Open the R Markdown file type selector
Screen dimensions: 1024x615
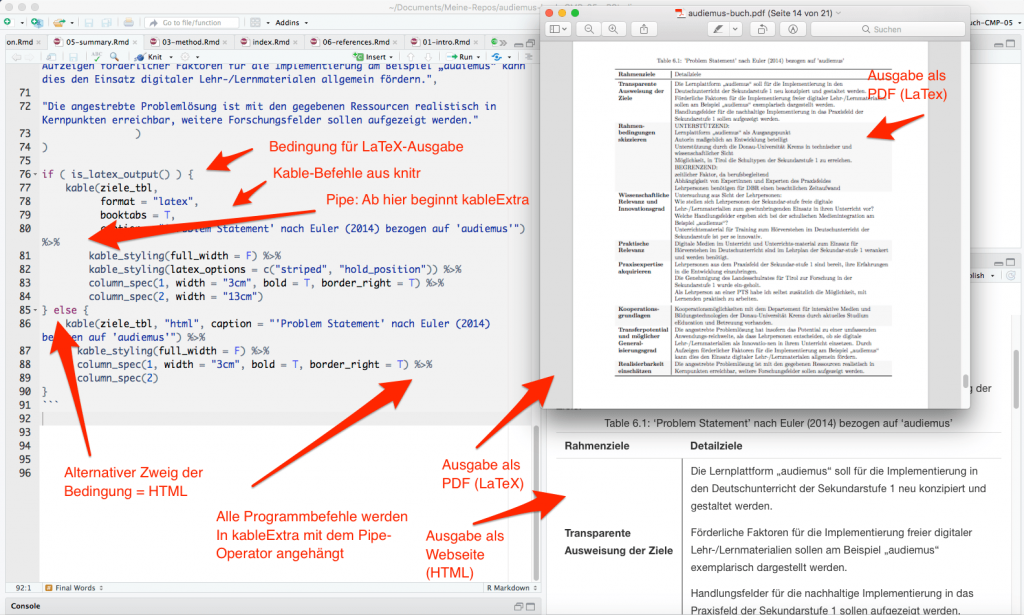click(x=511, y=588)
